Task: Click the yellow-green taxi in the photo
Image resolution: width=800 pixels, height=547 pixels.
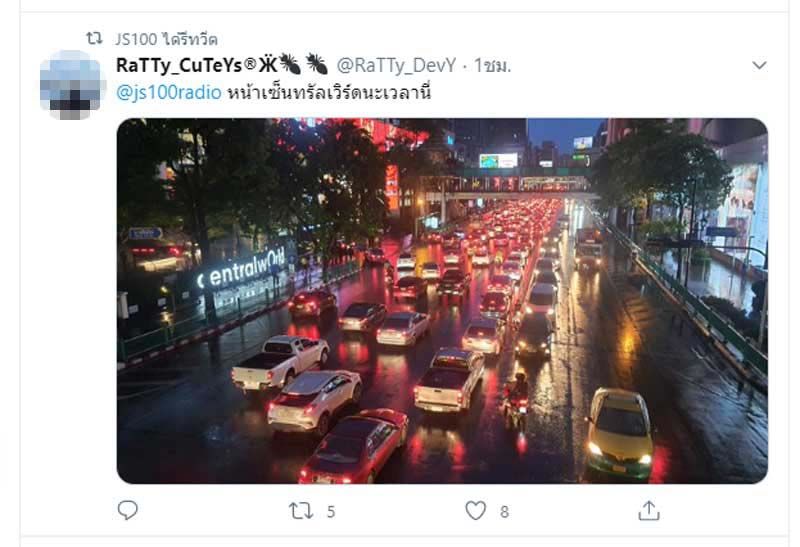Action: [x=619, y=433]
